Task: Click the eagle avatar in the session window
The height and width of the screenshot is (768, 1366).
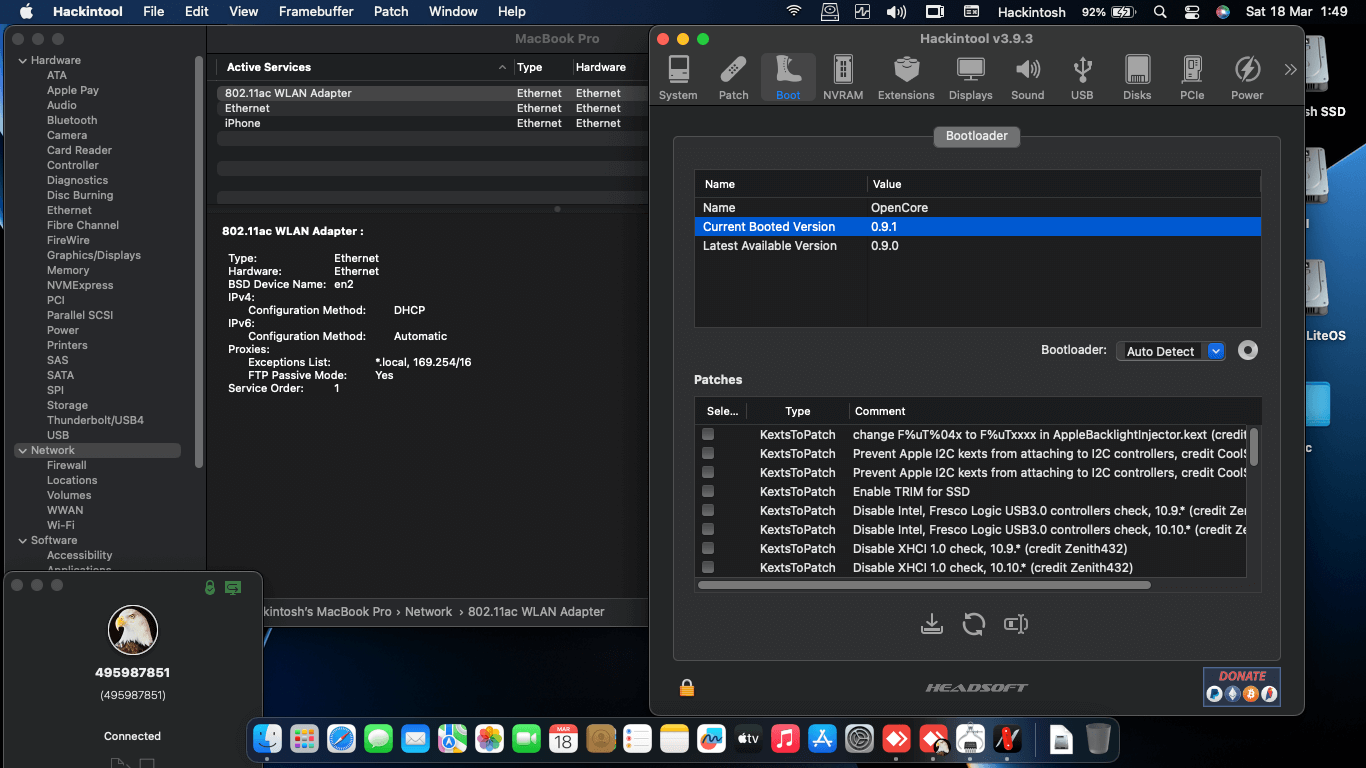Action: tap(133, 630)
